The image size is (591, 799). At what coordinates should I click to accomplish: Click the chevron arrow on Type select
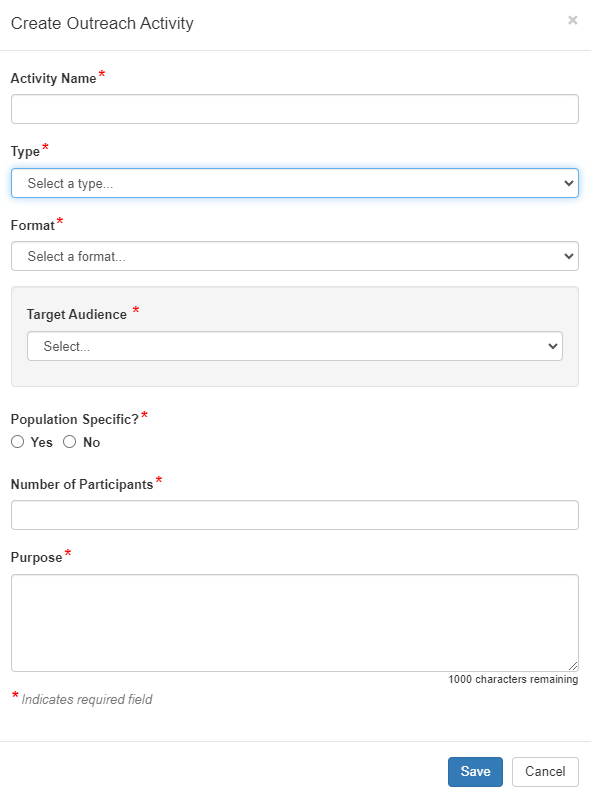(x=569, y=183)
